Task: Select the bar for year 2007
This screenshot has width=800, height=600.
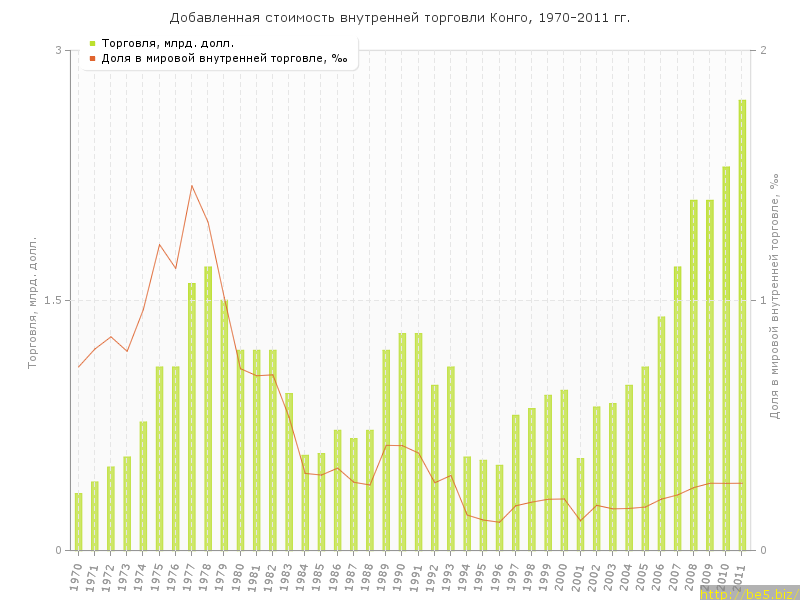Action: click(677, 408)
